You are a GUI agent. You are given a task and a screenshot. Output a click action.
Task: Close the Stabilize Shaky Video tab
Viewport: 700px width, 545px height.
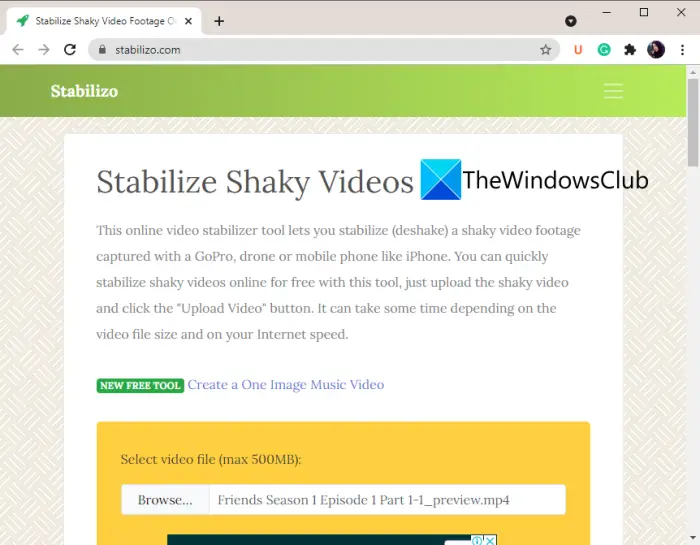tap(188, 21)
